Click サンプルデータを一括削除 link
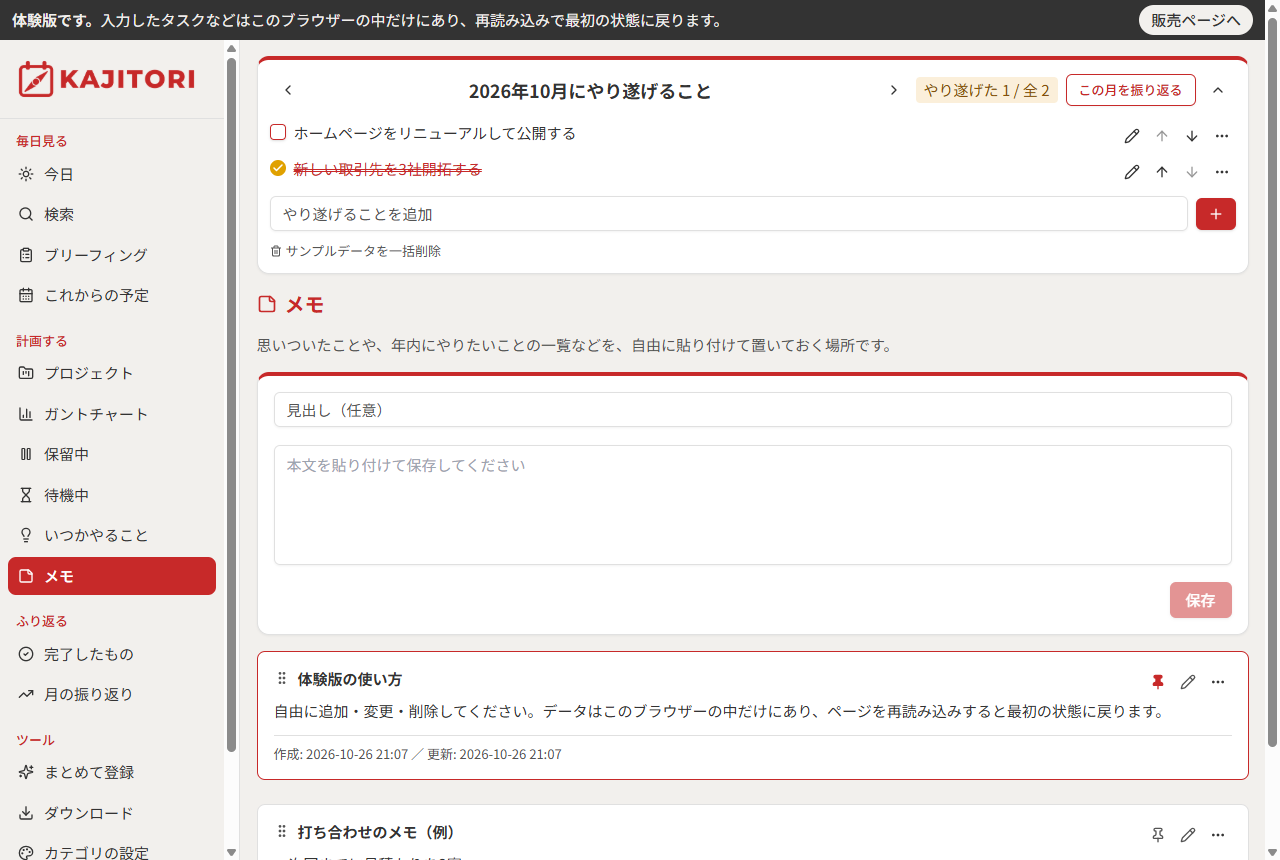1280x860 pixels. click(356, 251)
